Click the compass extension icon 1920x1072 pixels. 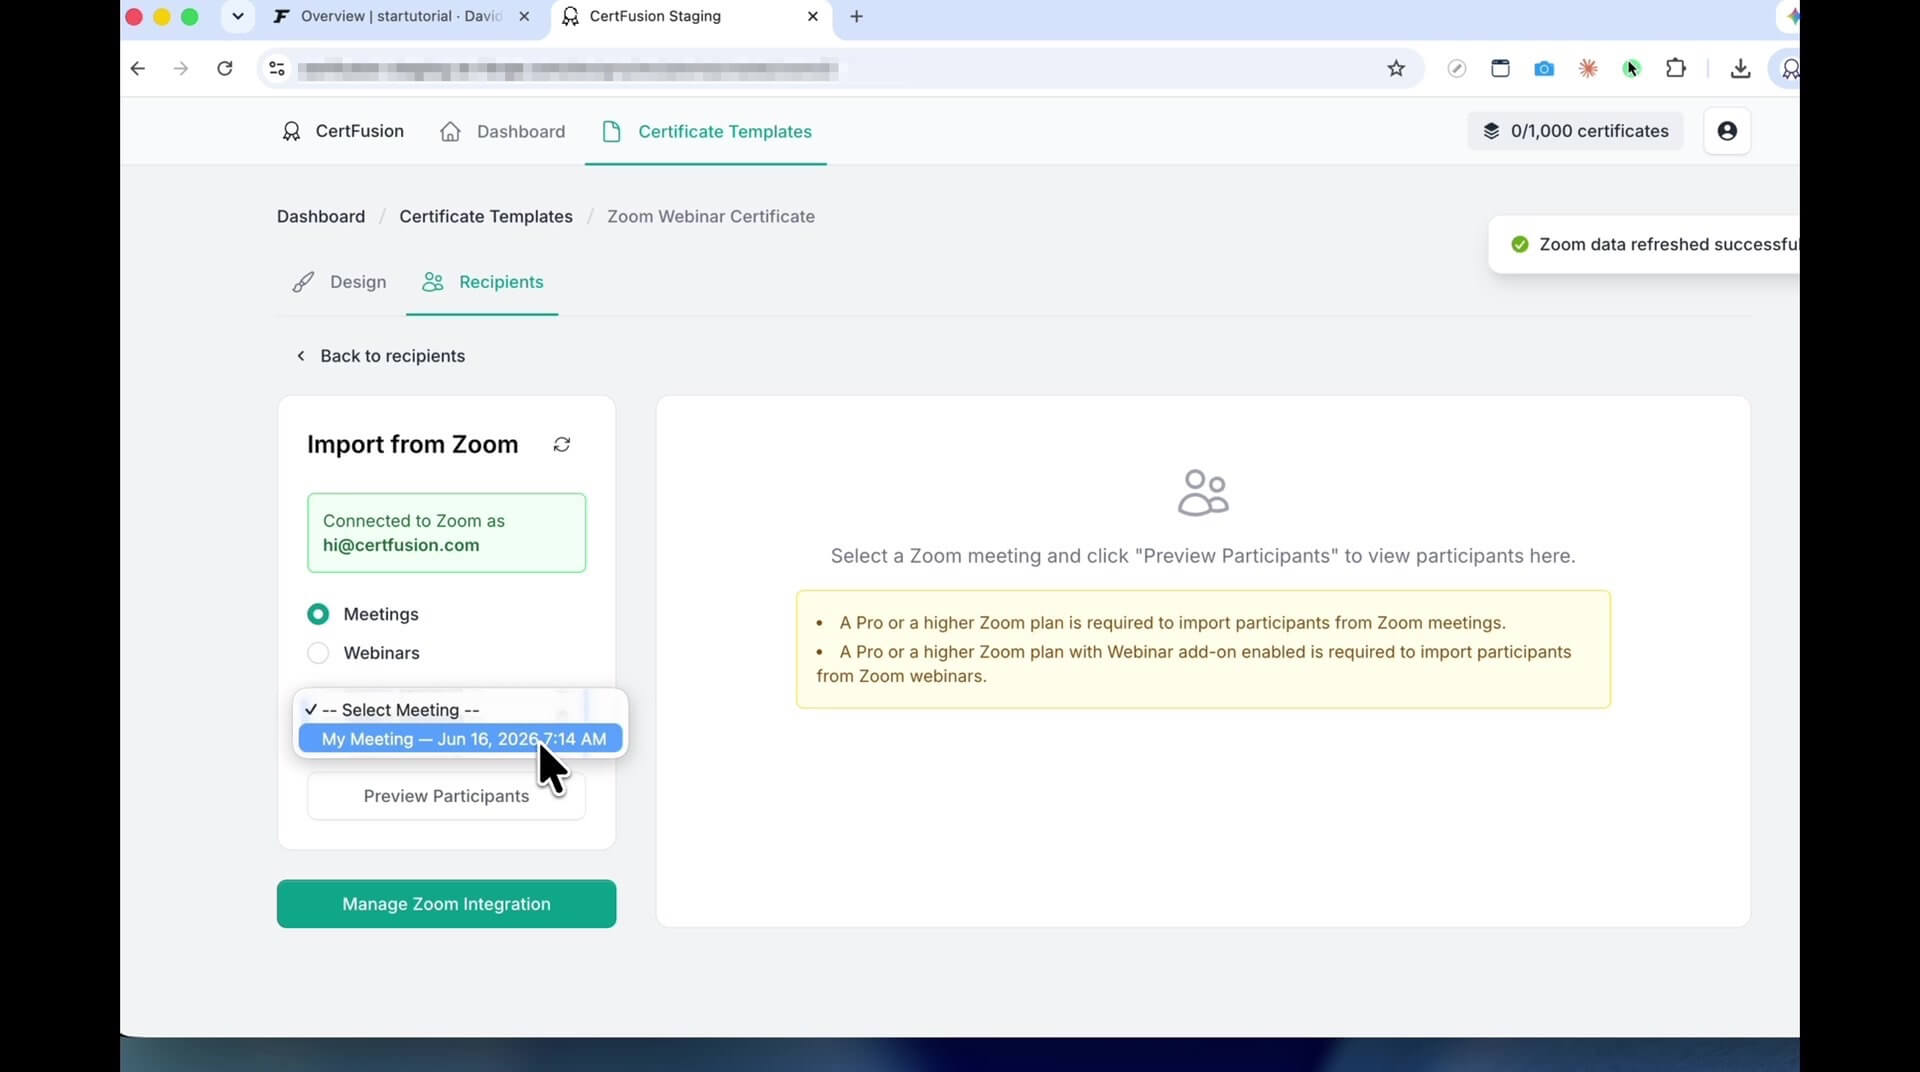1457,68
